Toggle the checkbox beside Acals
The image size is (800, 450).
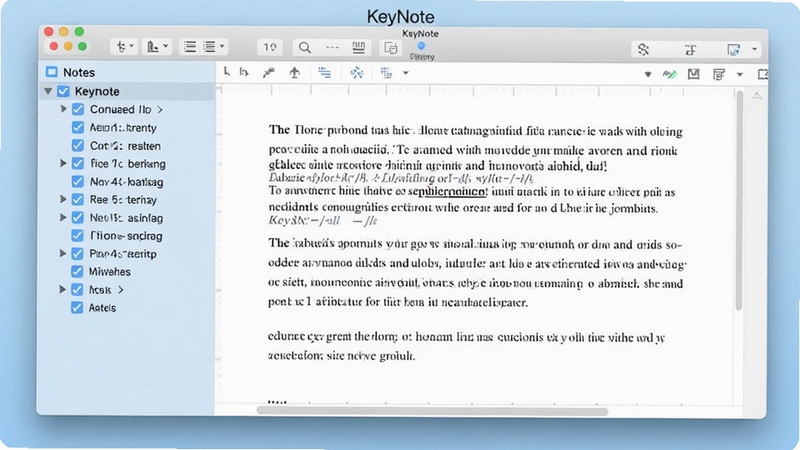pyautogui.click(x=77, y=290)
